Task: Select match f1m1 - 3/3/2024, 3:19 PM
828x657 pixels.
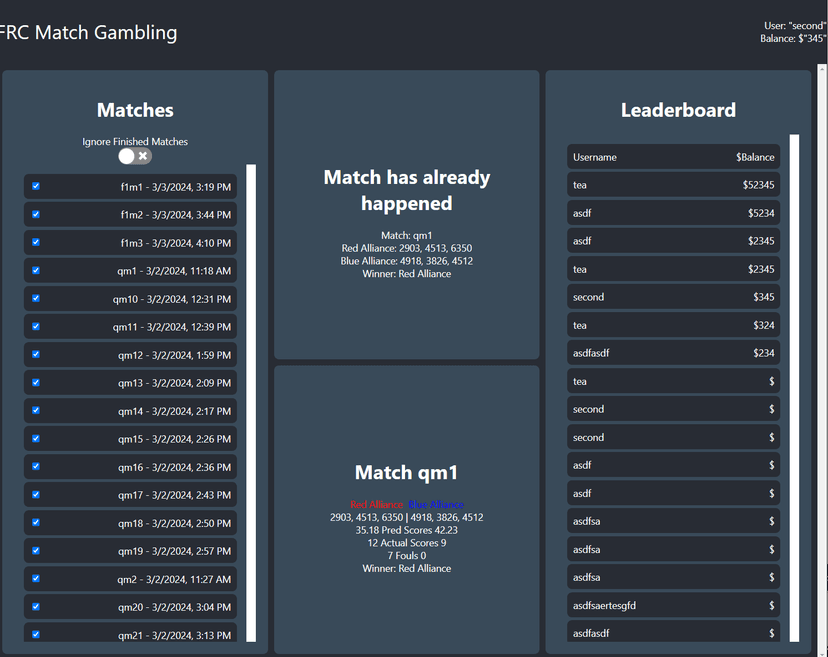Action: pos(130,187)
